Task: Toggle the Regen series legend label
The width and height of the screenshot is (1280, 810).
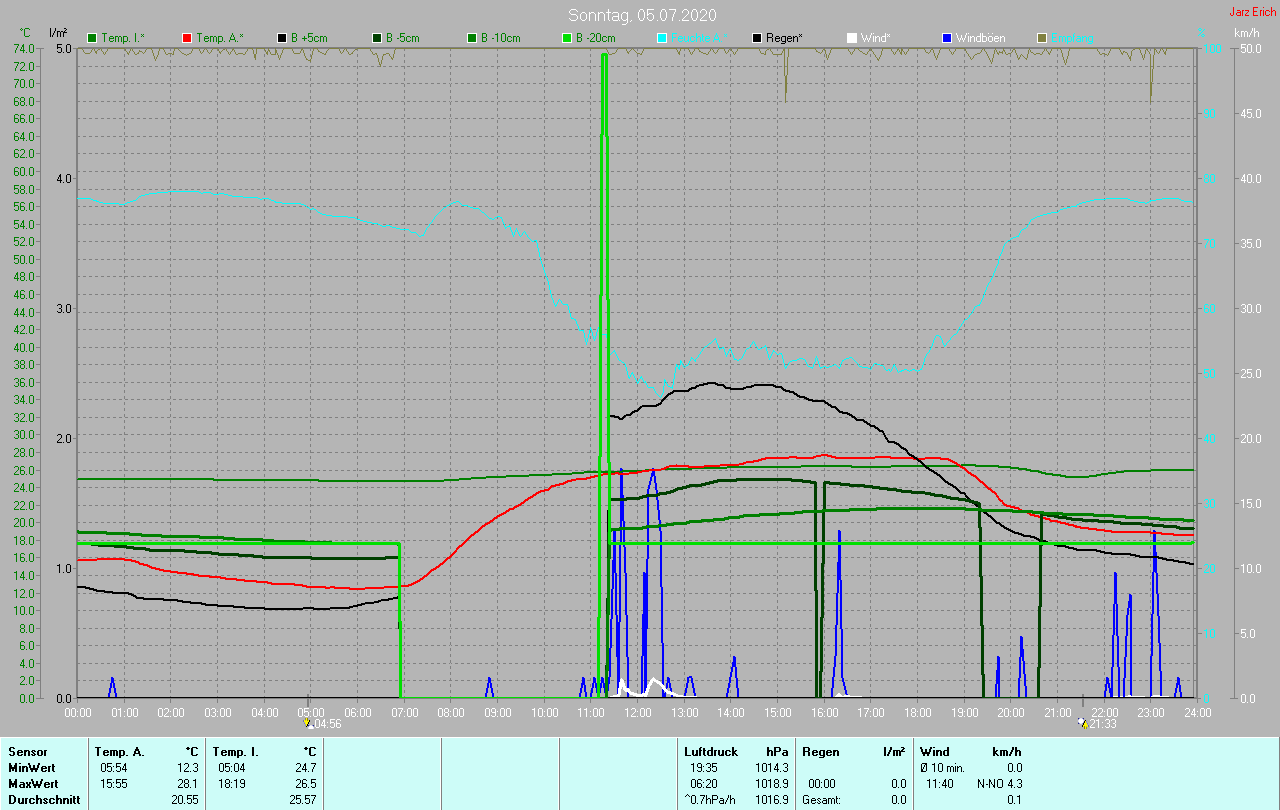Action: click(785, 38)
